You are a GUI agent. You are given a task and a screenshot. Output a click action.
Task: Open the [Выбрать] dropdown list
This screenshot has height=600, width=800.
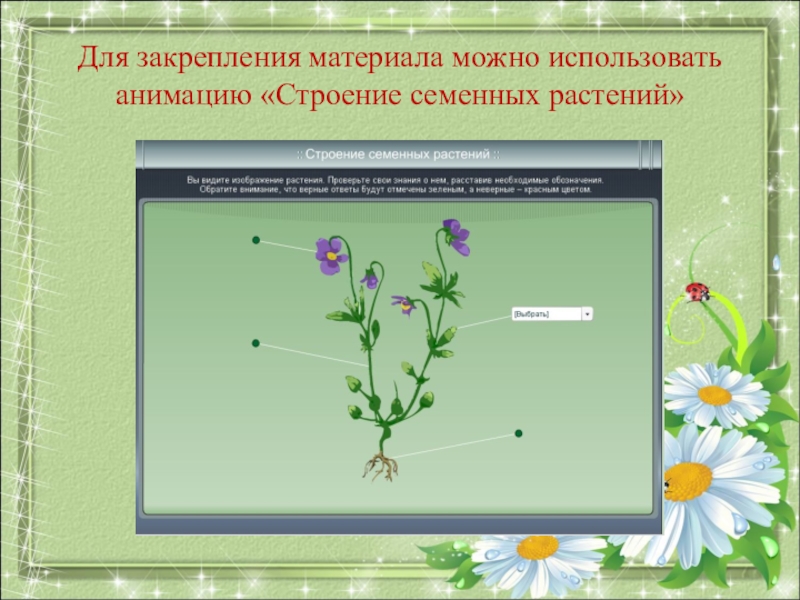click(x=545, y=314)
